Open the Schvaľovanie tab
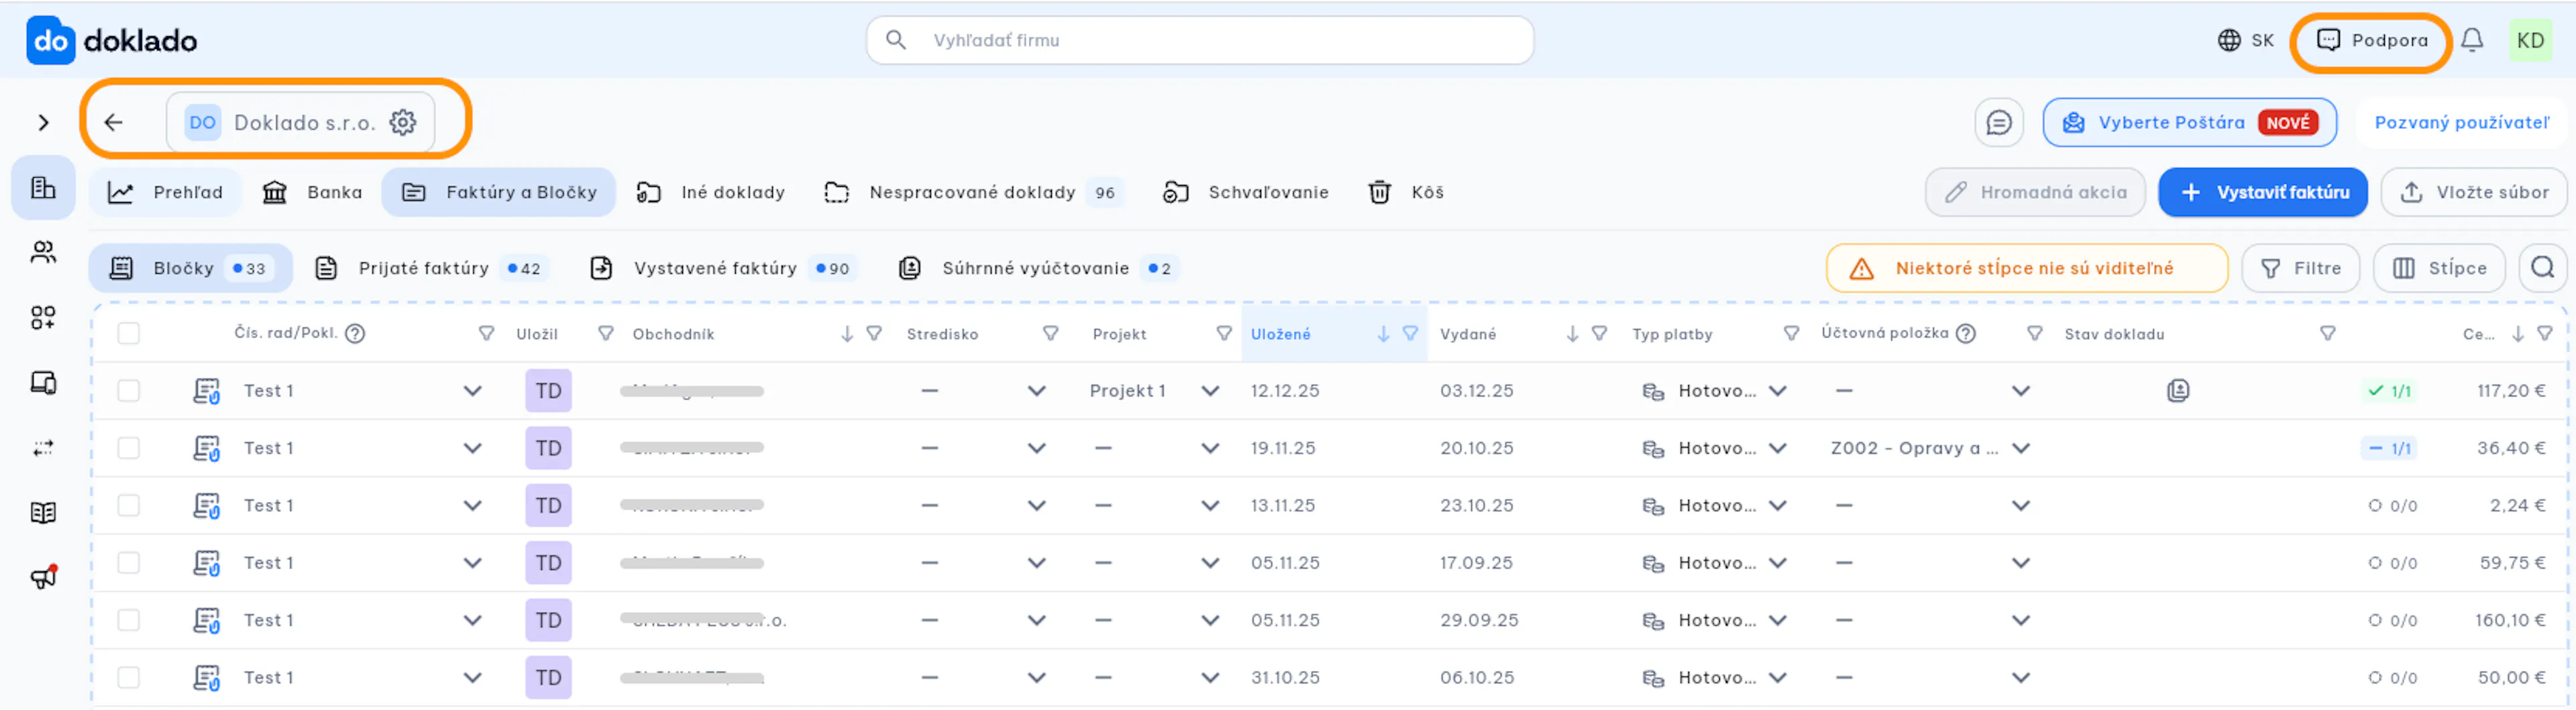The height and width of the screenshot is (710, 2576). click(x=1246, y=192)
